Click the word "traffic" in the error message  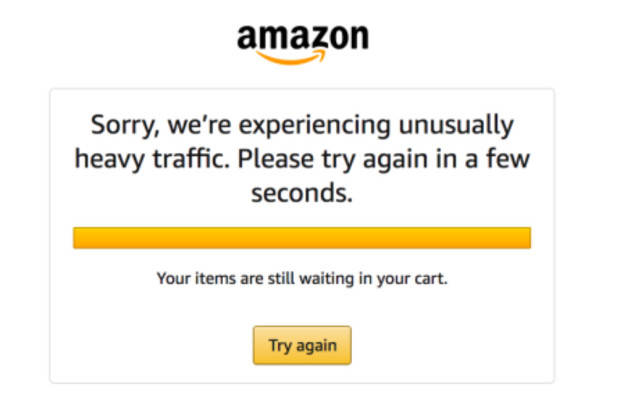[x=170, y=159]
